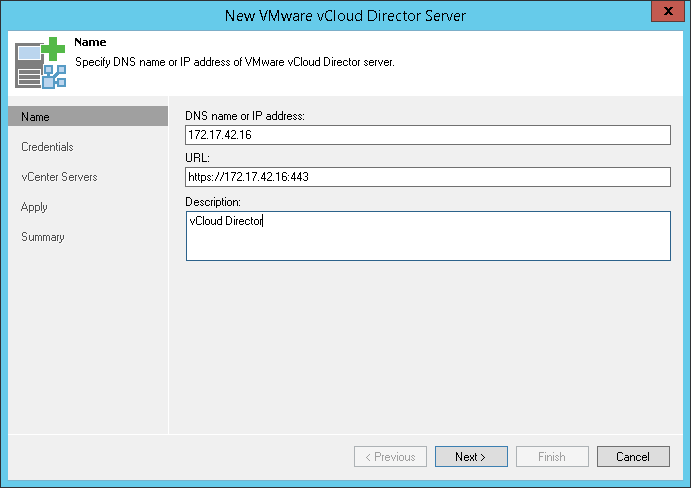Jump to the Summary step
This screenshot has height=488, width=691.
[43, 237]
